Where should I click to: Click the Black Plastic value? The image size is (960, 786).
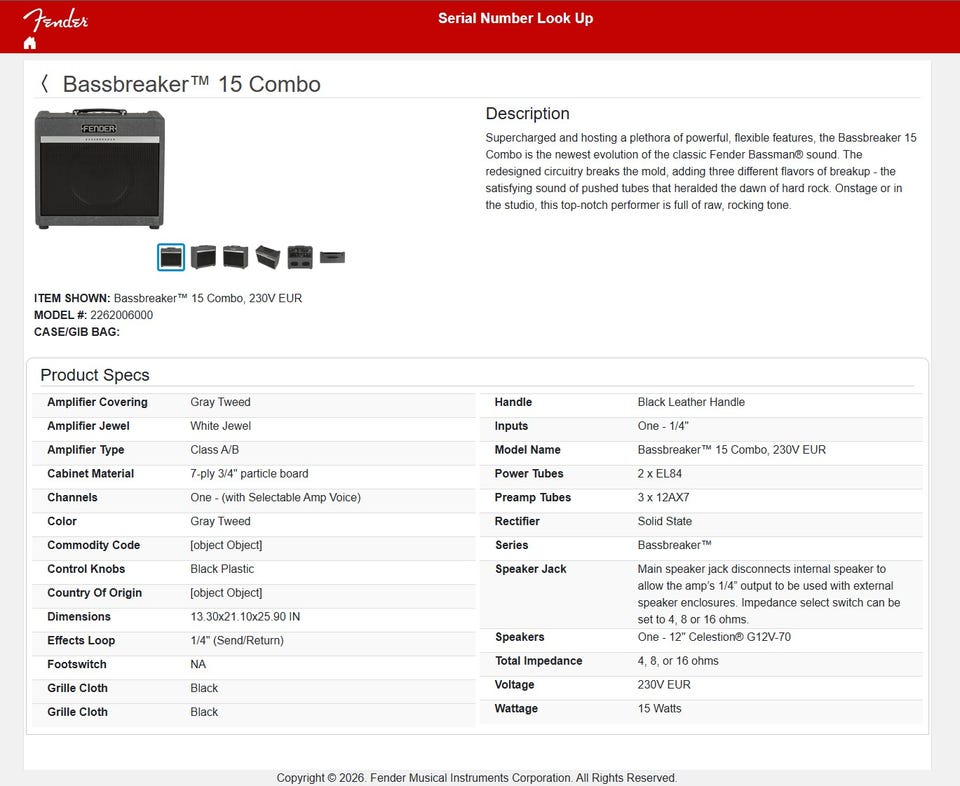coord(222,569)
